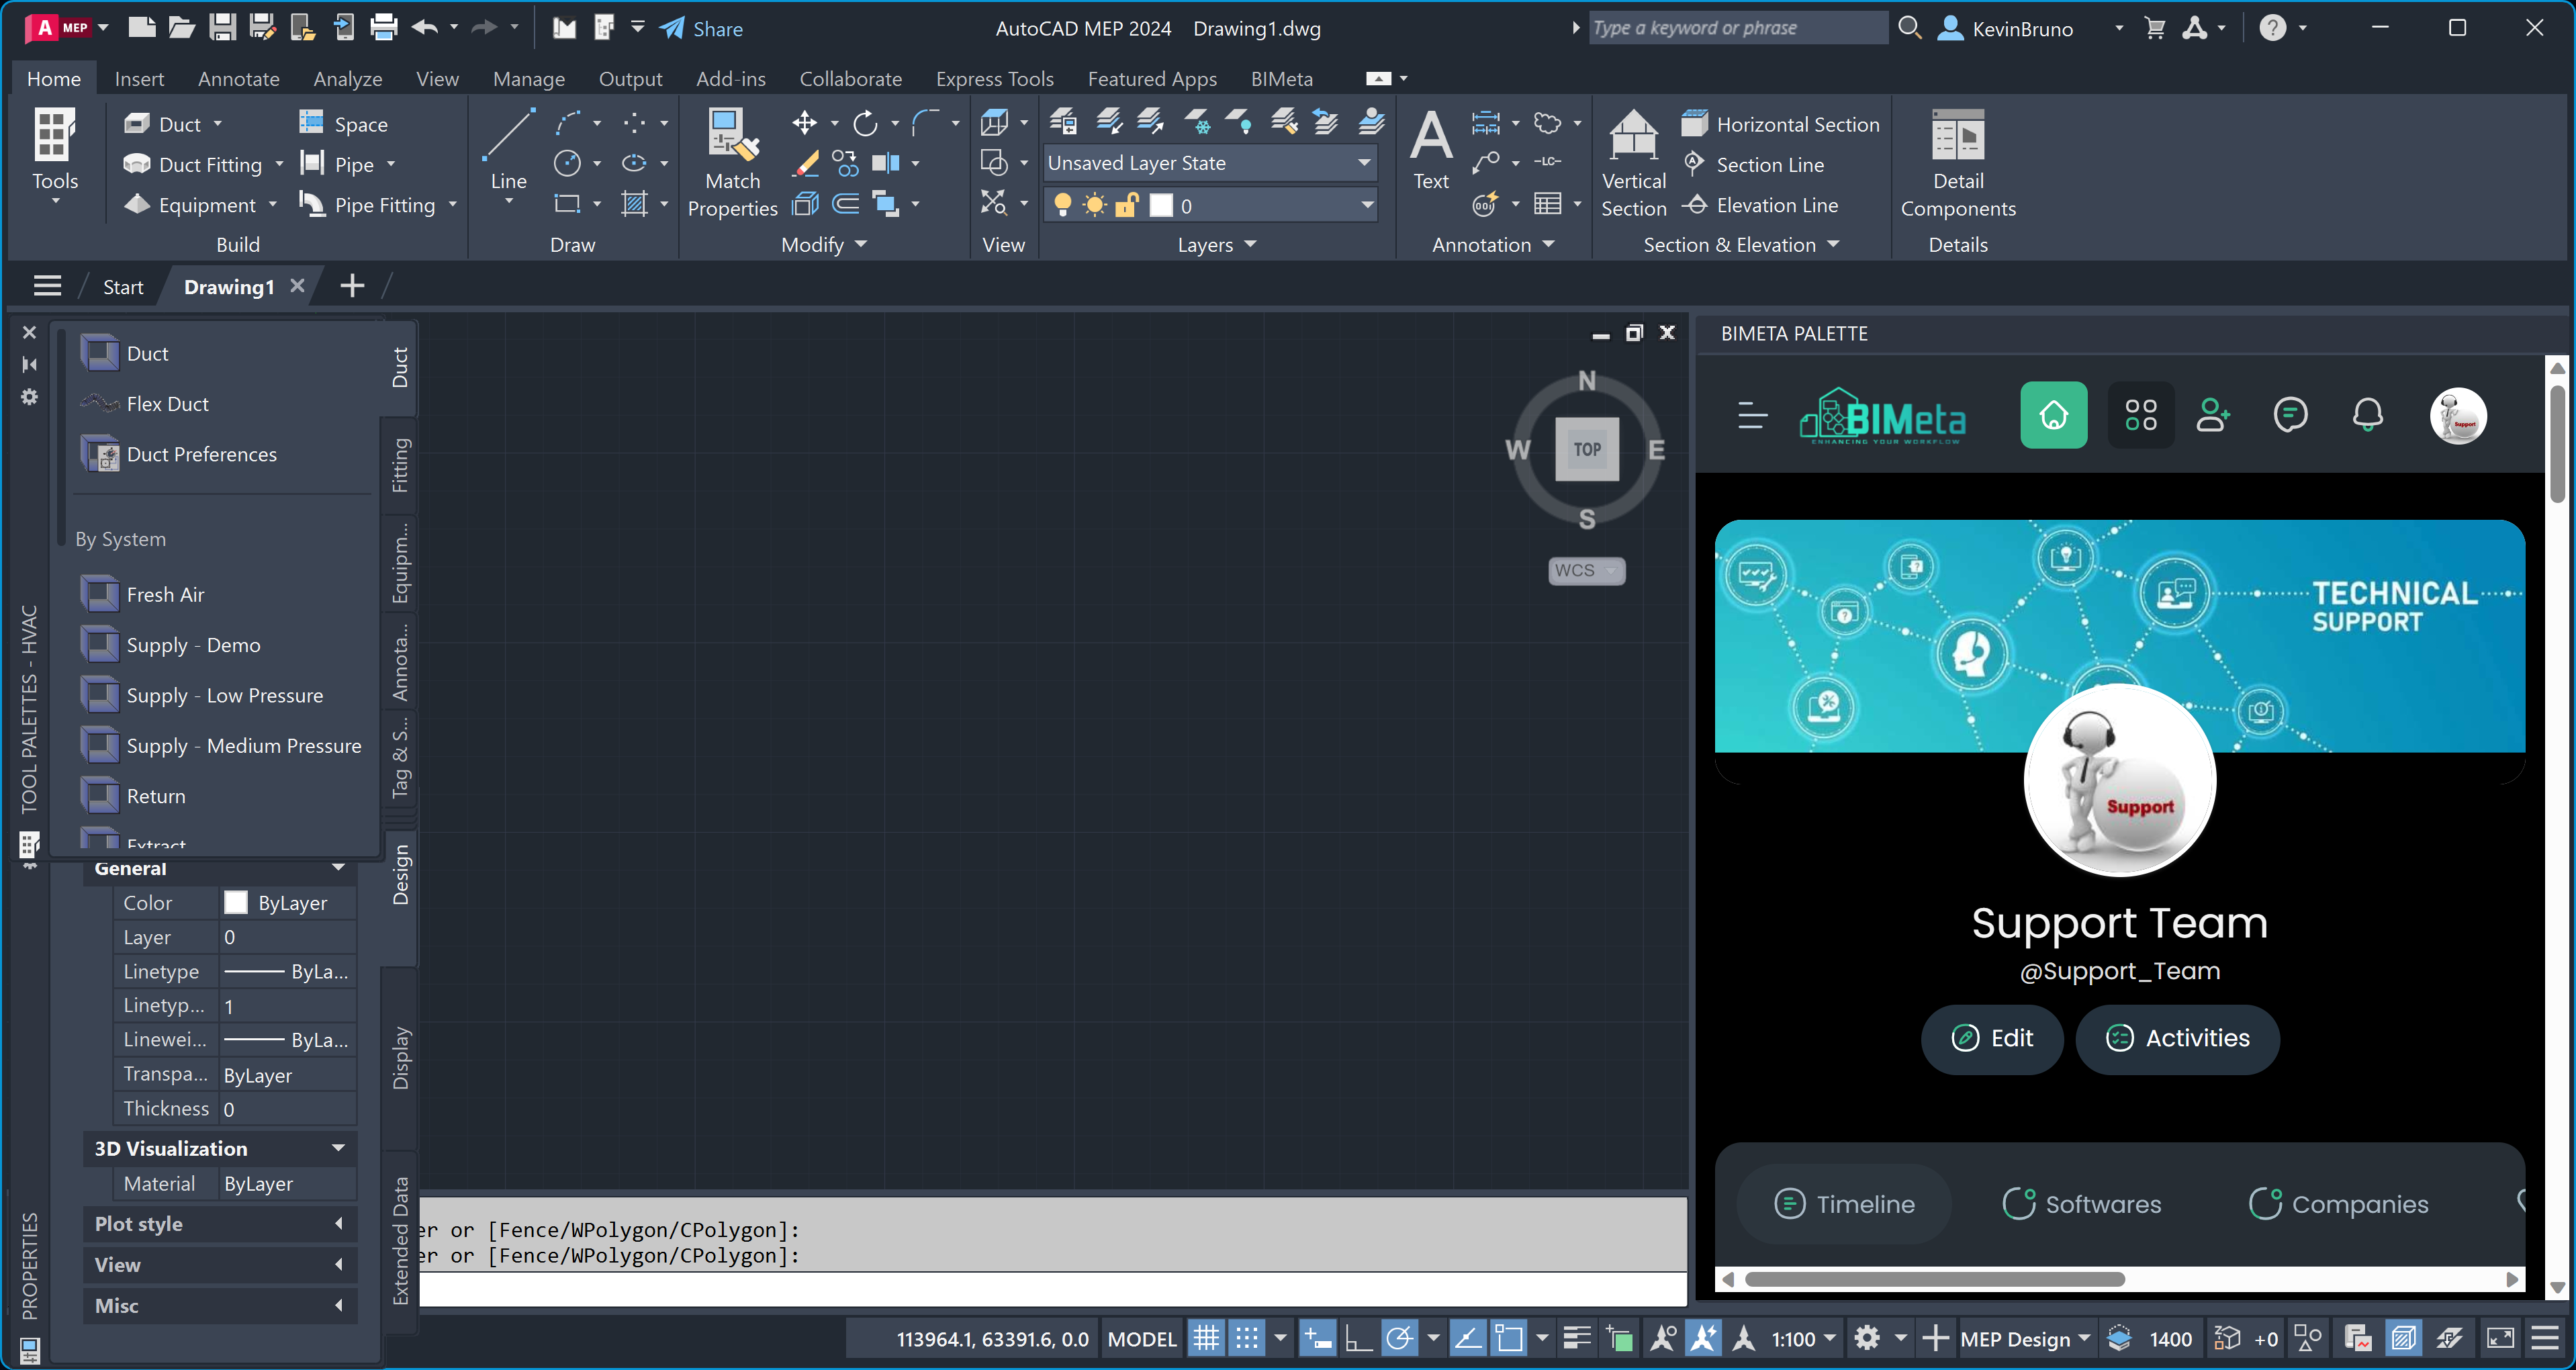Open annotation scale 1:100 dropdown
Image resolution: width=2576 pixels, height=1370 pixels.
tap(1803, 1338)
